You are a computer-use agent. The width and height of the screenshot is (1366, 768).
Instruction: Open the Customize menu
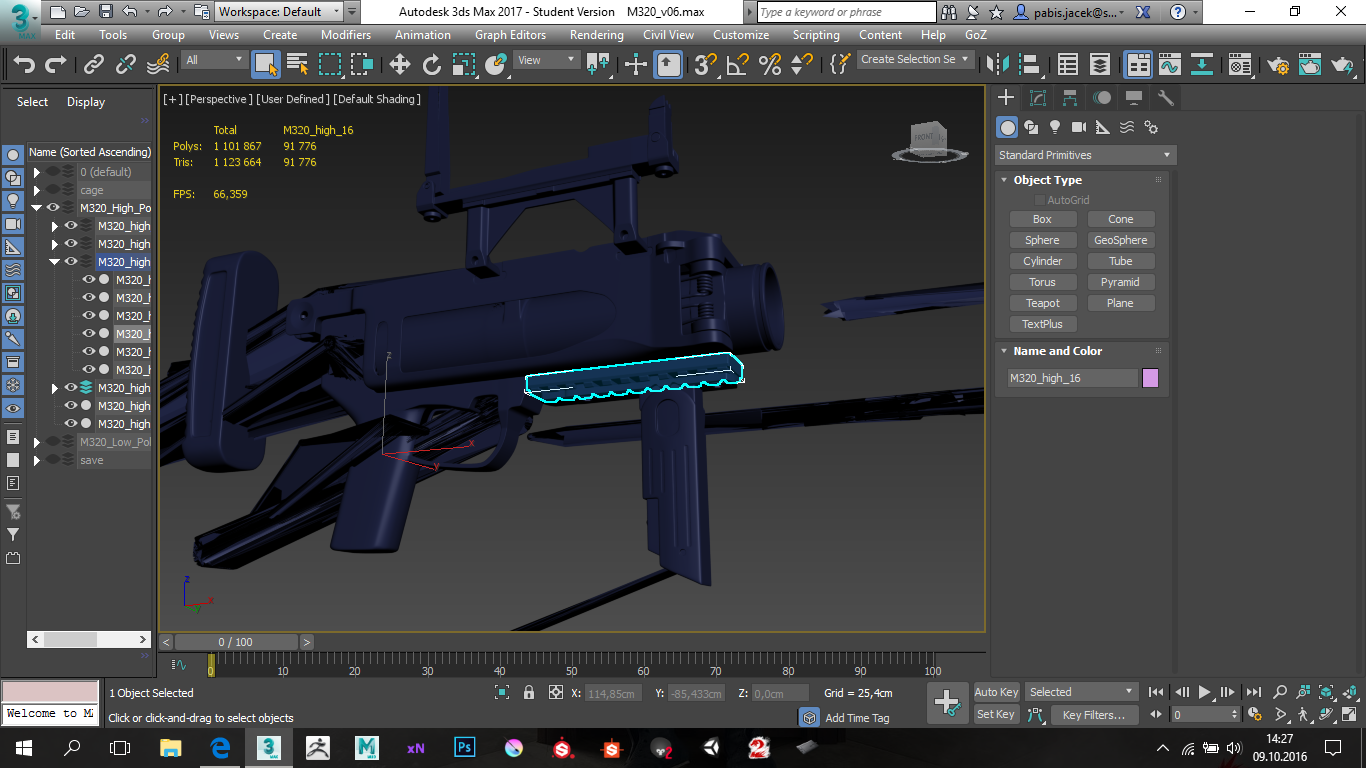[741, 34]
